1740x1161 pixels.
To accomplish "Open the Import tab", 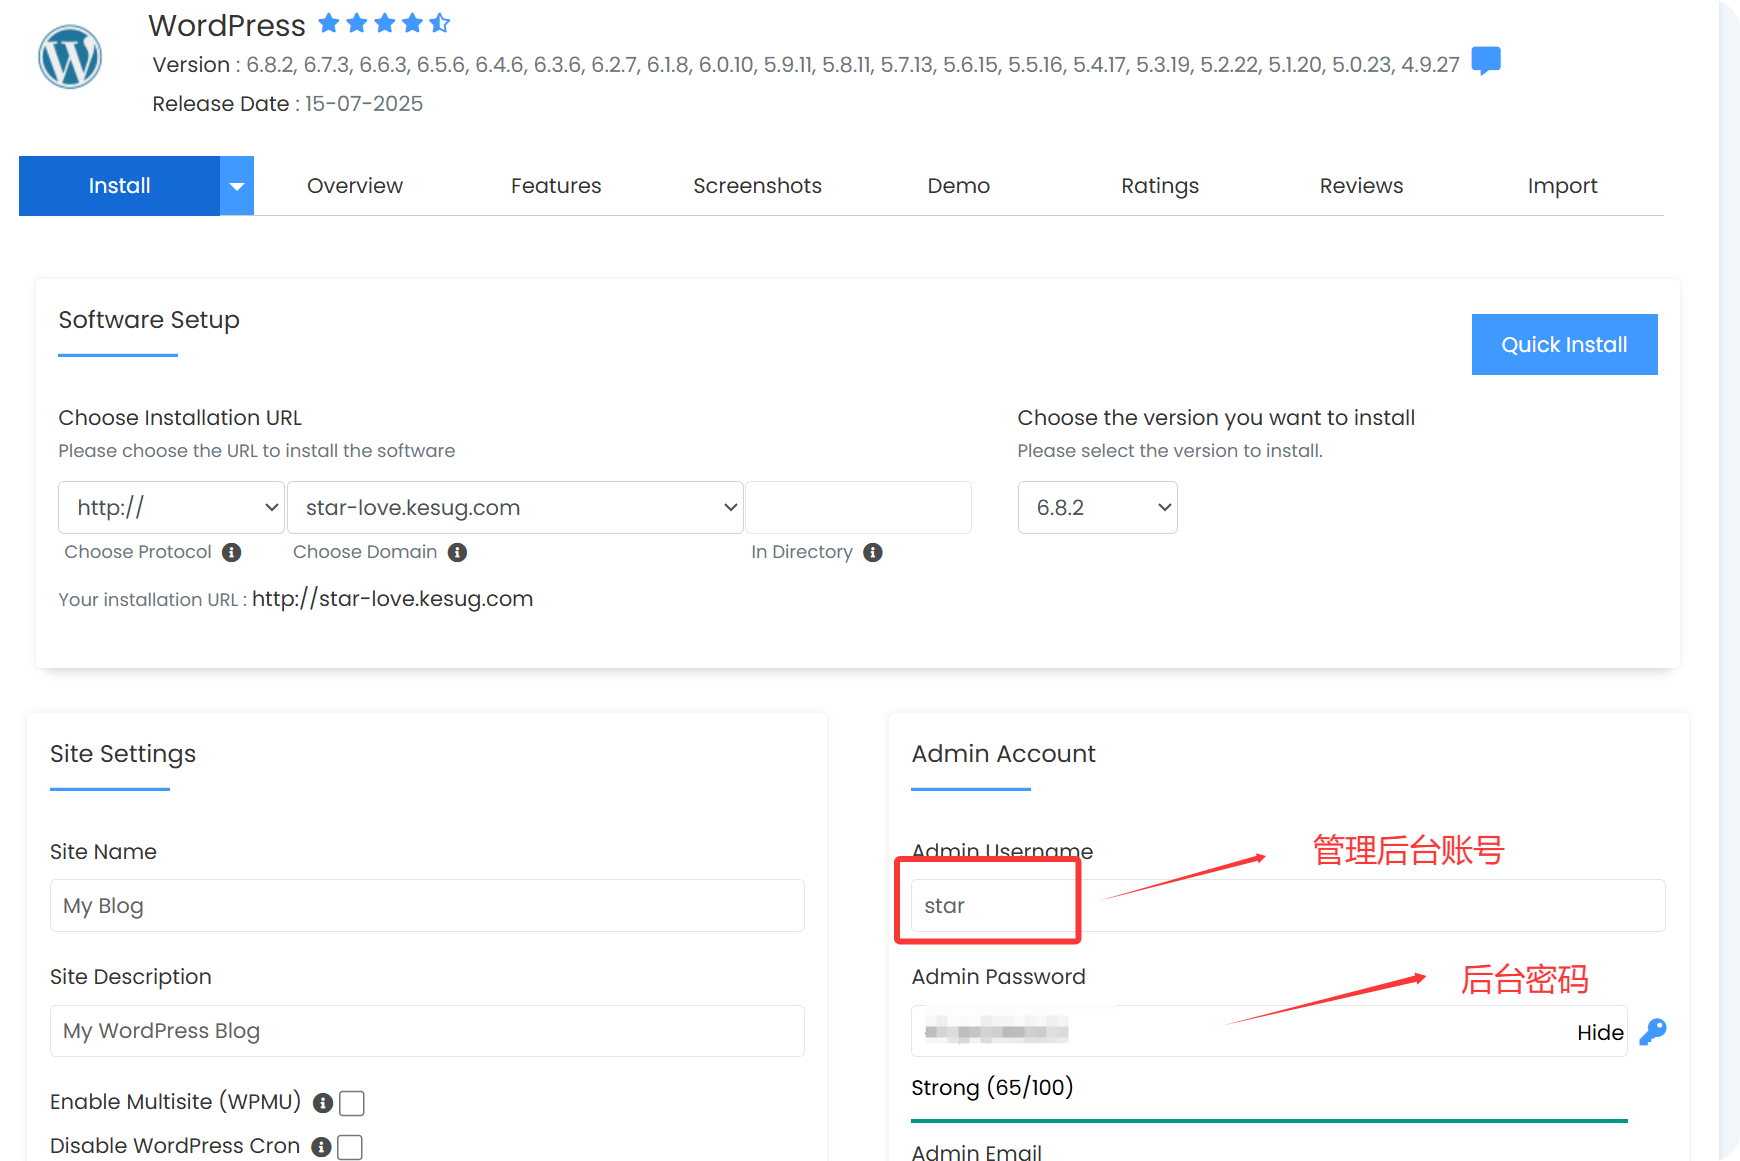I will tap(1562, 186).
